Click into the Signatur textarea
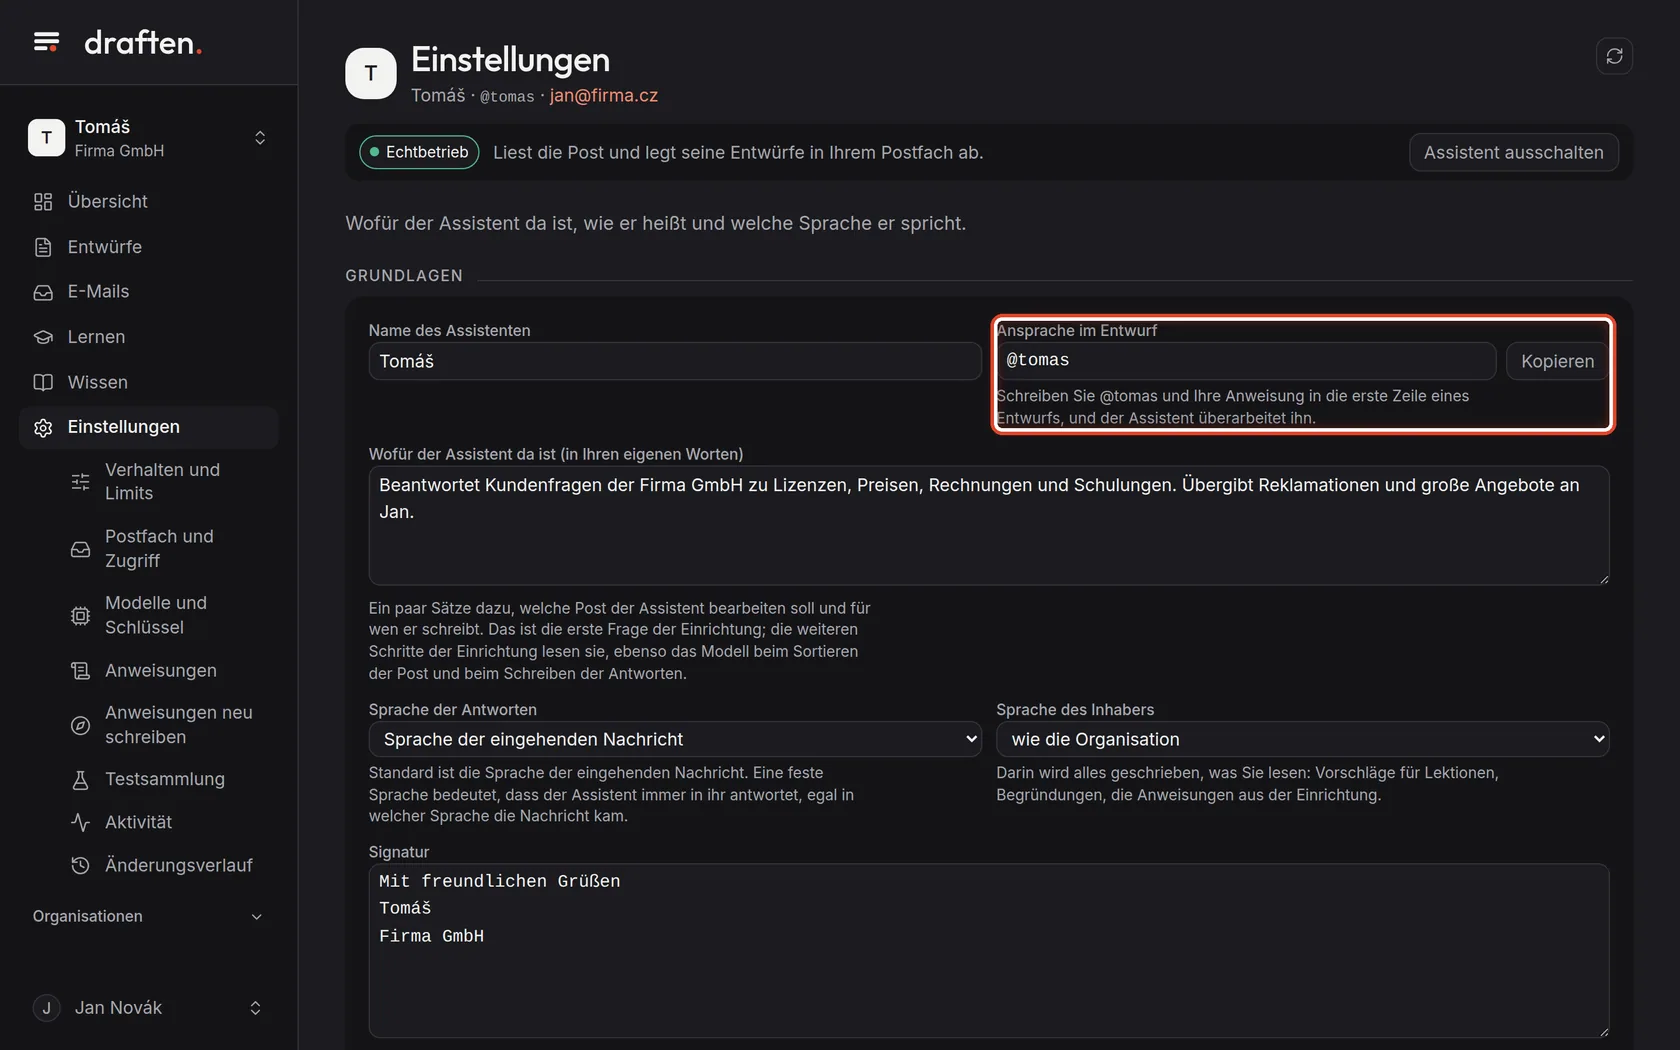The width and height of the screenshot is (1680, 1050). [x=989, y=951]
